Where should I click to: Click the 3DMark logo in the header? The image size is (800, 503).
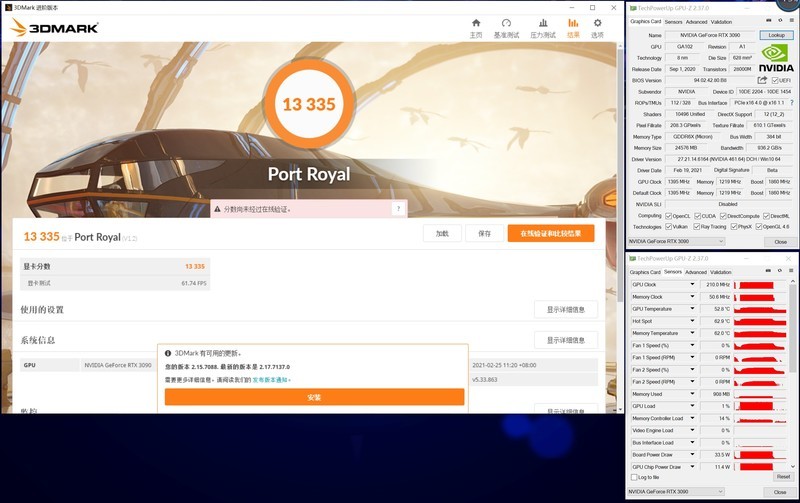pyautogui.click(x=54, y=28)
